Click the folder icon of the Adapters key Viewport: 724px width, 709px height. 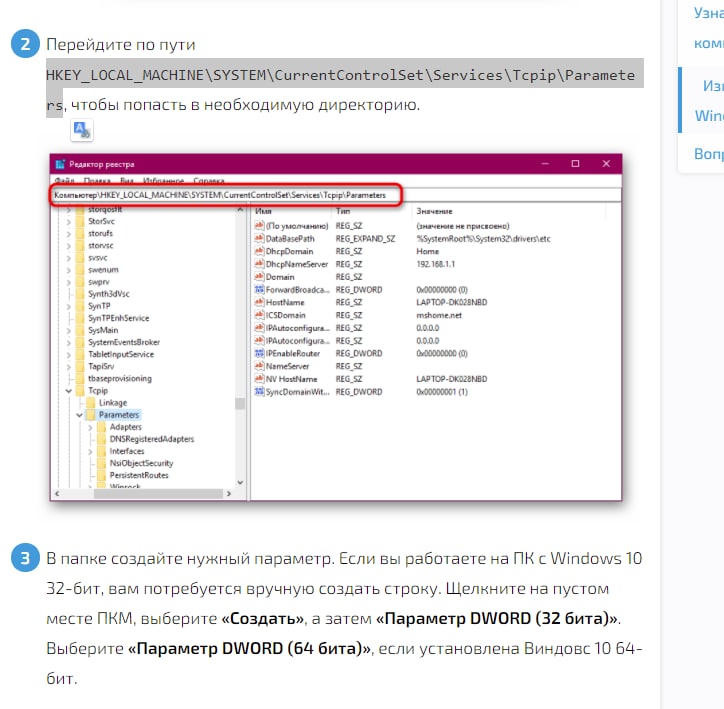click(x=102, y=427)
